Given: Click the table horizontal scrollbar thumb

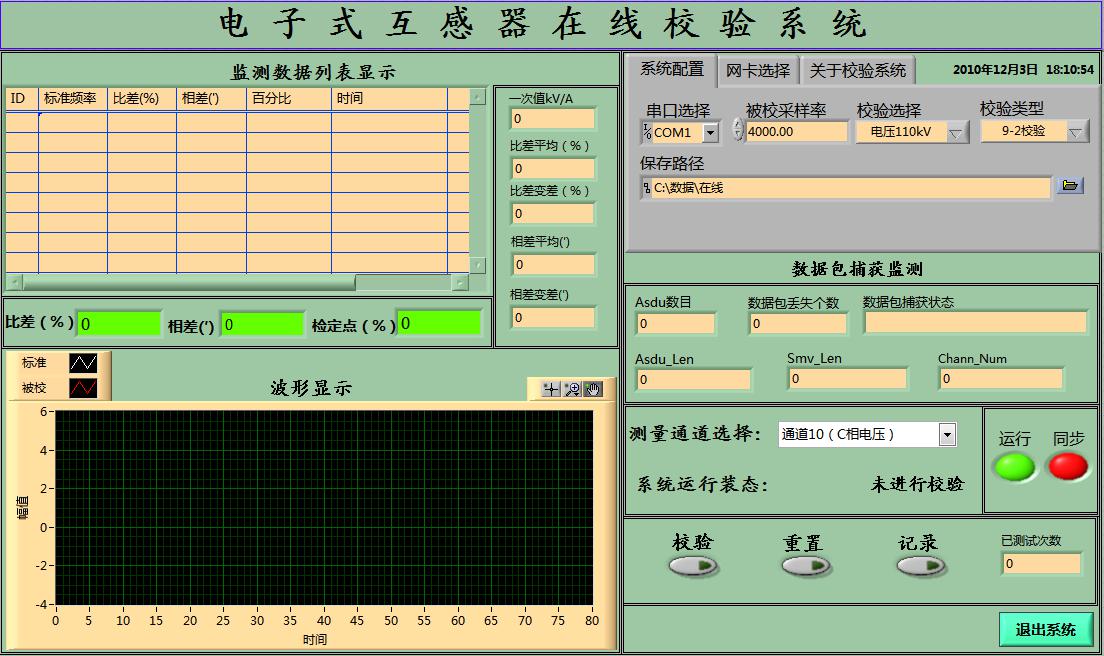Looking at the screenshot, I should coord(189,282).
